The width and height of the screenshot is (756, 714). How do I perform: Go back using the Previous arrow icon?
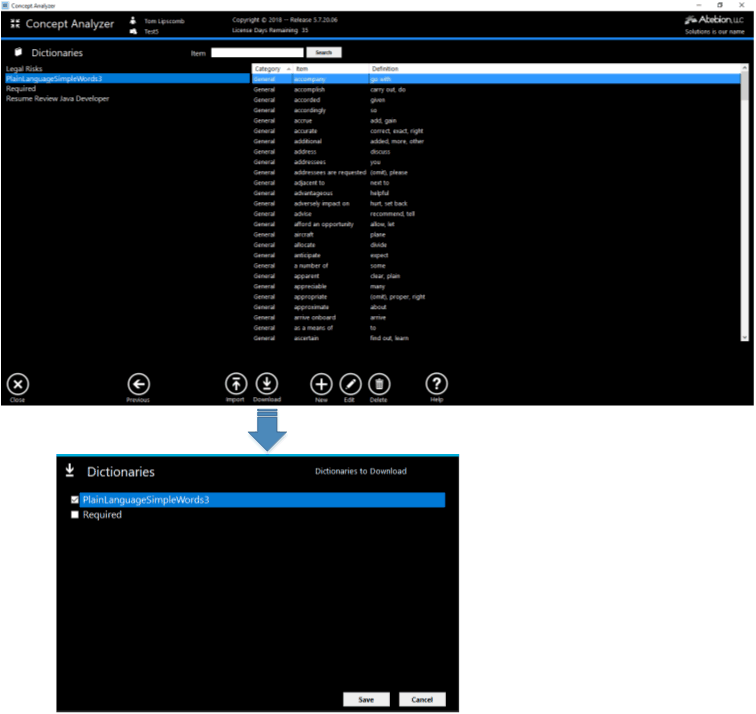coord(139,384)
